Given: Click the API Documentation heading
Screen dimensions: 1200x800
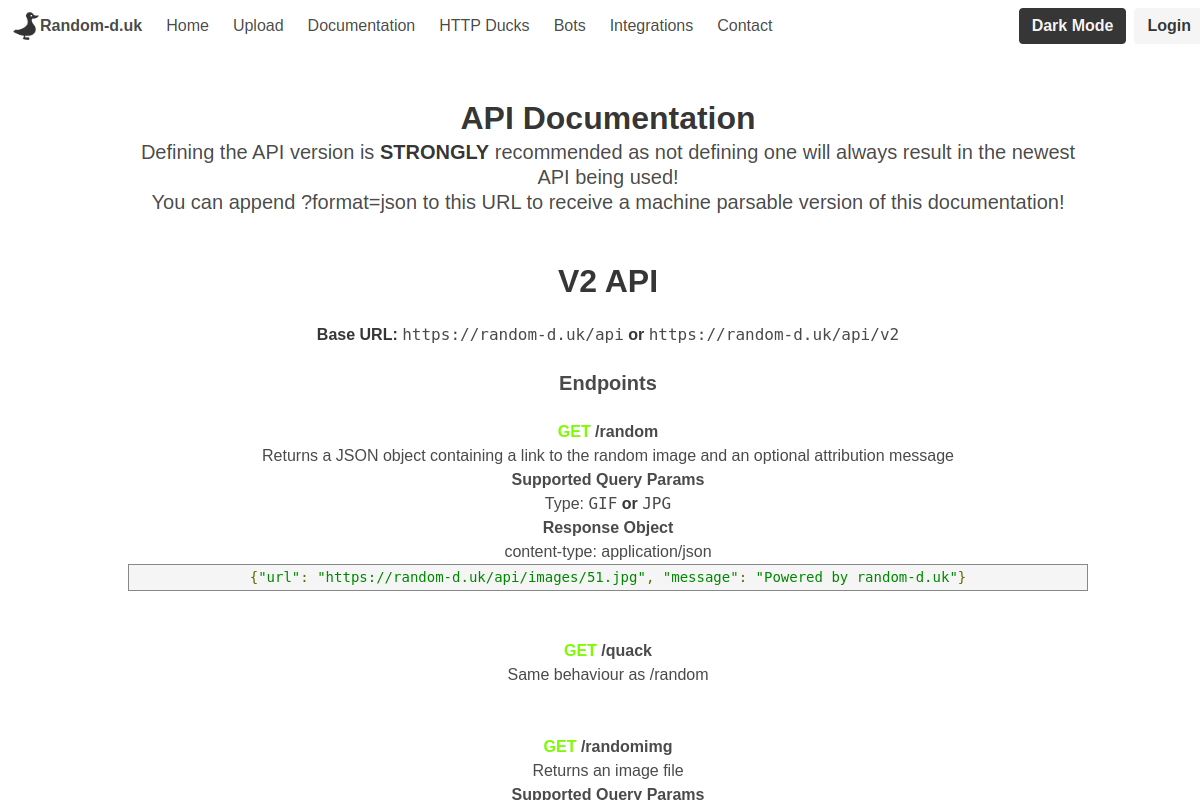Looking at the screenshot, I should click(x=608, y=118).
